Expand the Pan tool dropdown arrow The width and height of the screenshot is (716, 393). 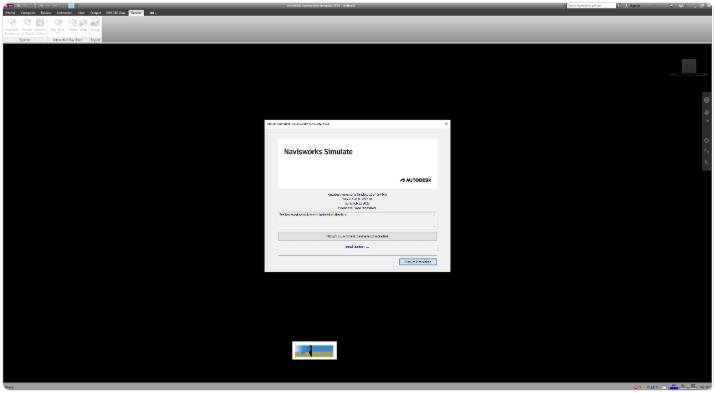(707, 121)
